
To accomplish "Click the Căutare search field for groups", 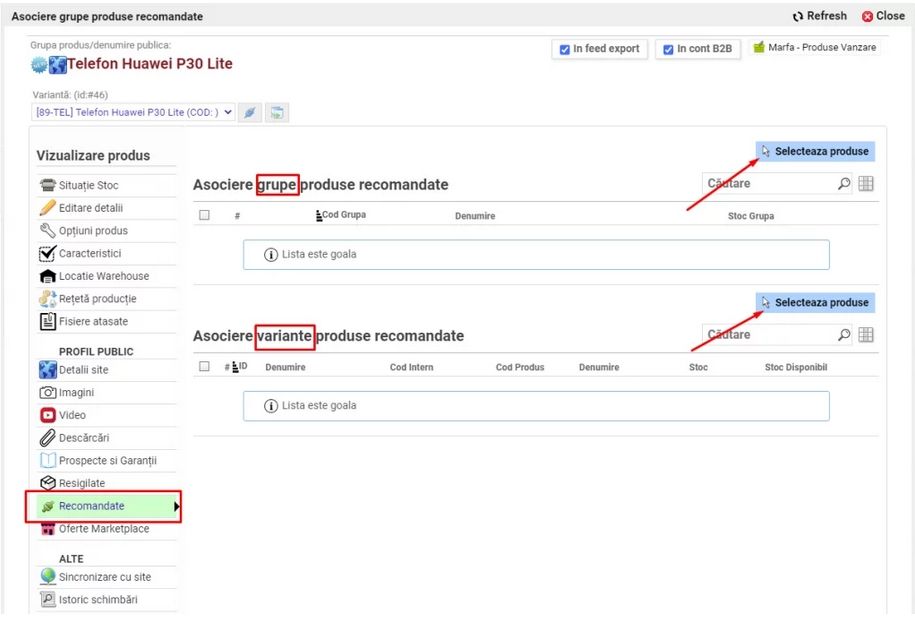I will [x=767, y=184].
